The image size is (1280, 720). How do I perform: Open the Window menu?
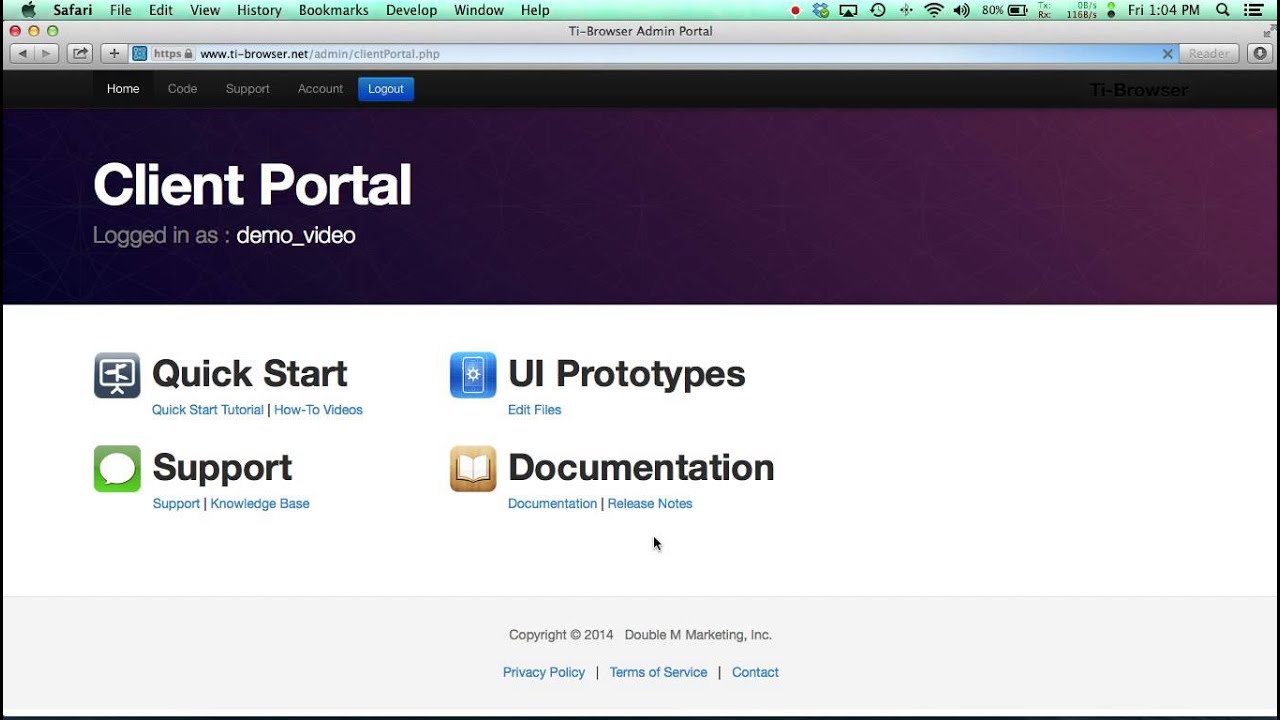pyautogui.click(x=478, y=10)
